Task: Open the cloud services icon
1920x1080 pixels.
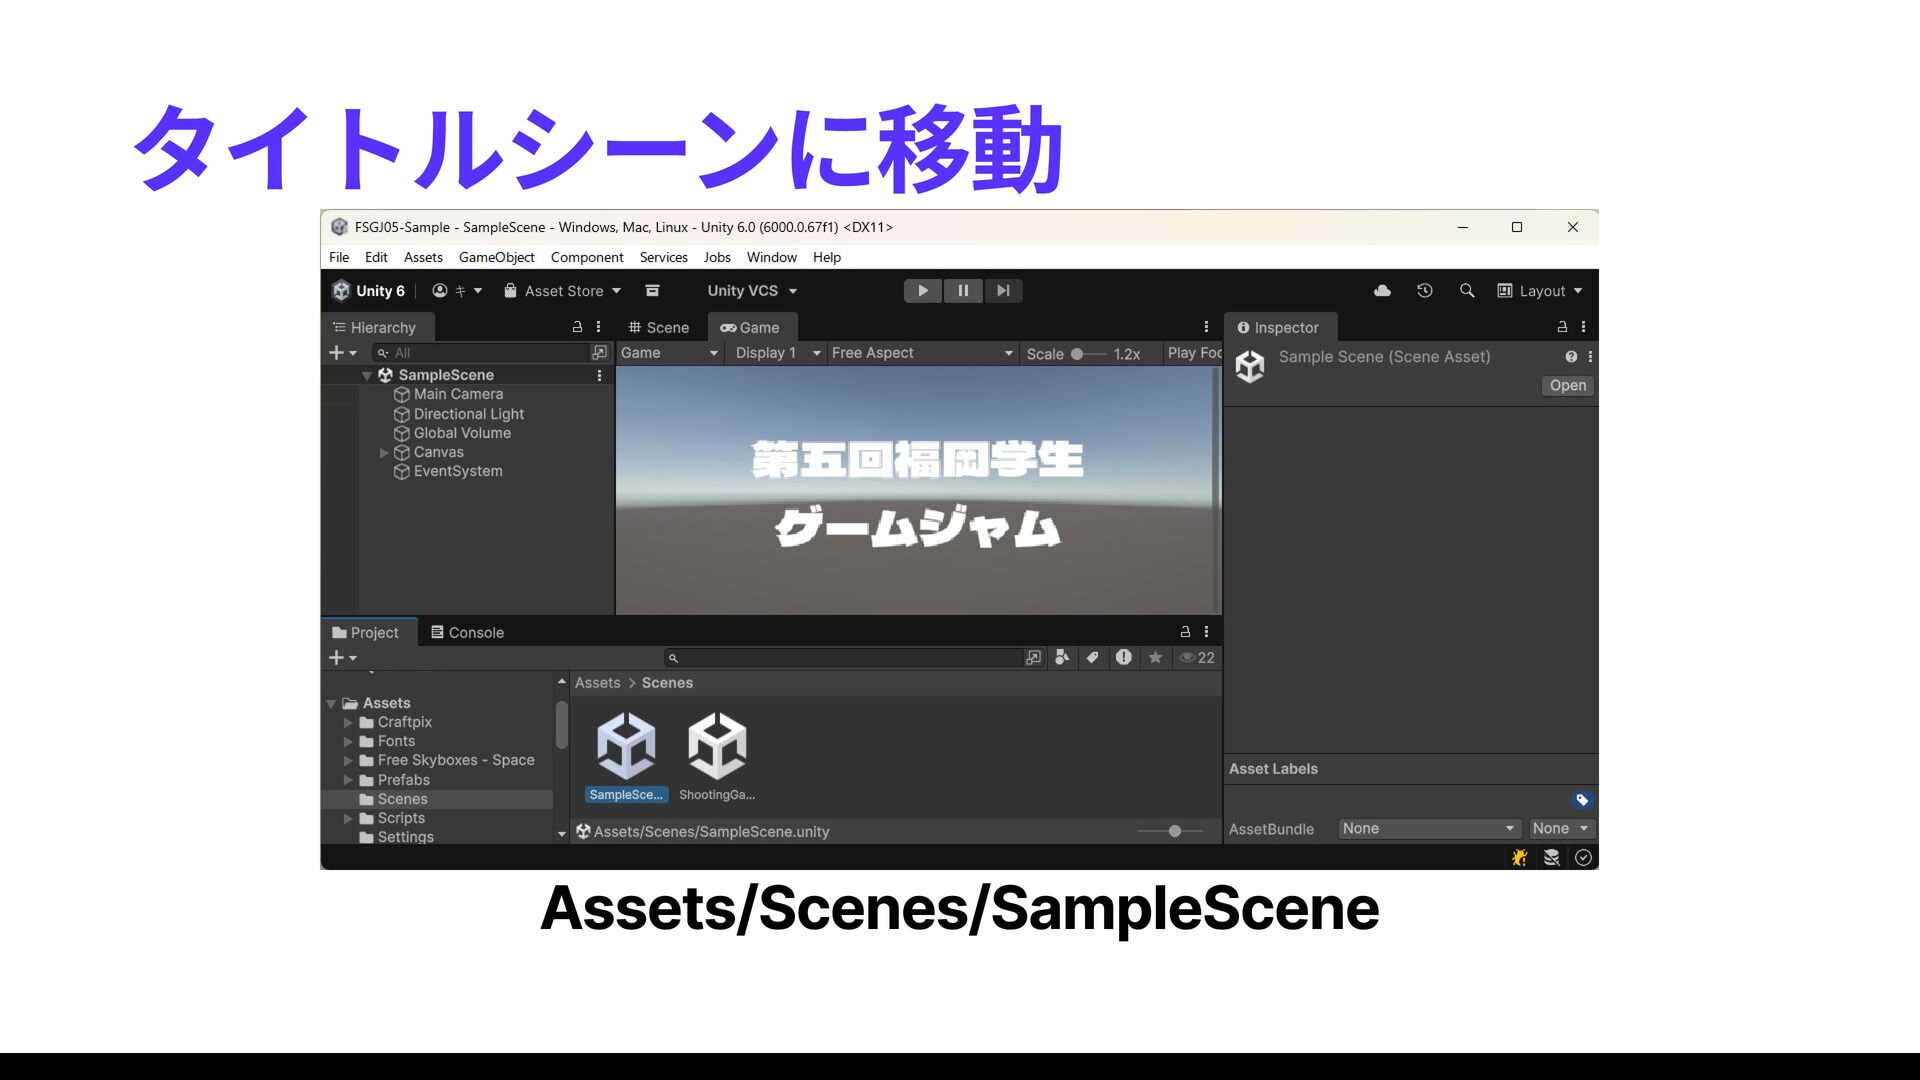Action: click(x=1382, y=291)
